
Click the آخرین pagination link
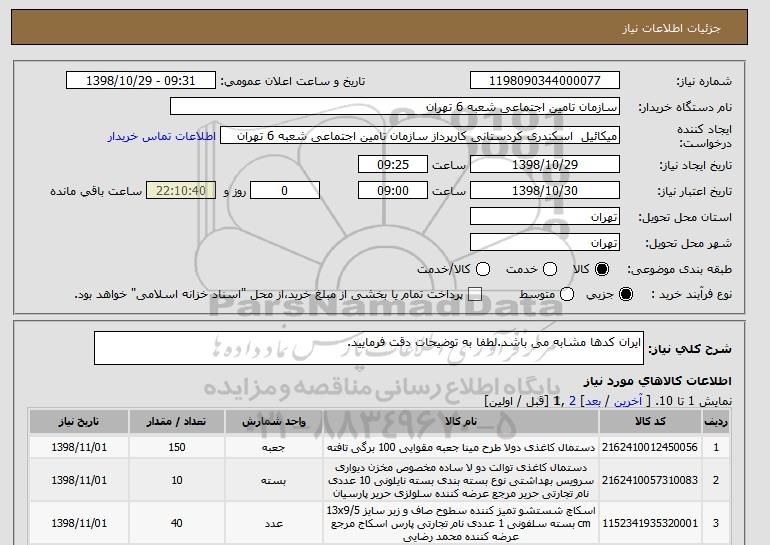click(628, 401)
